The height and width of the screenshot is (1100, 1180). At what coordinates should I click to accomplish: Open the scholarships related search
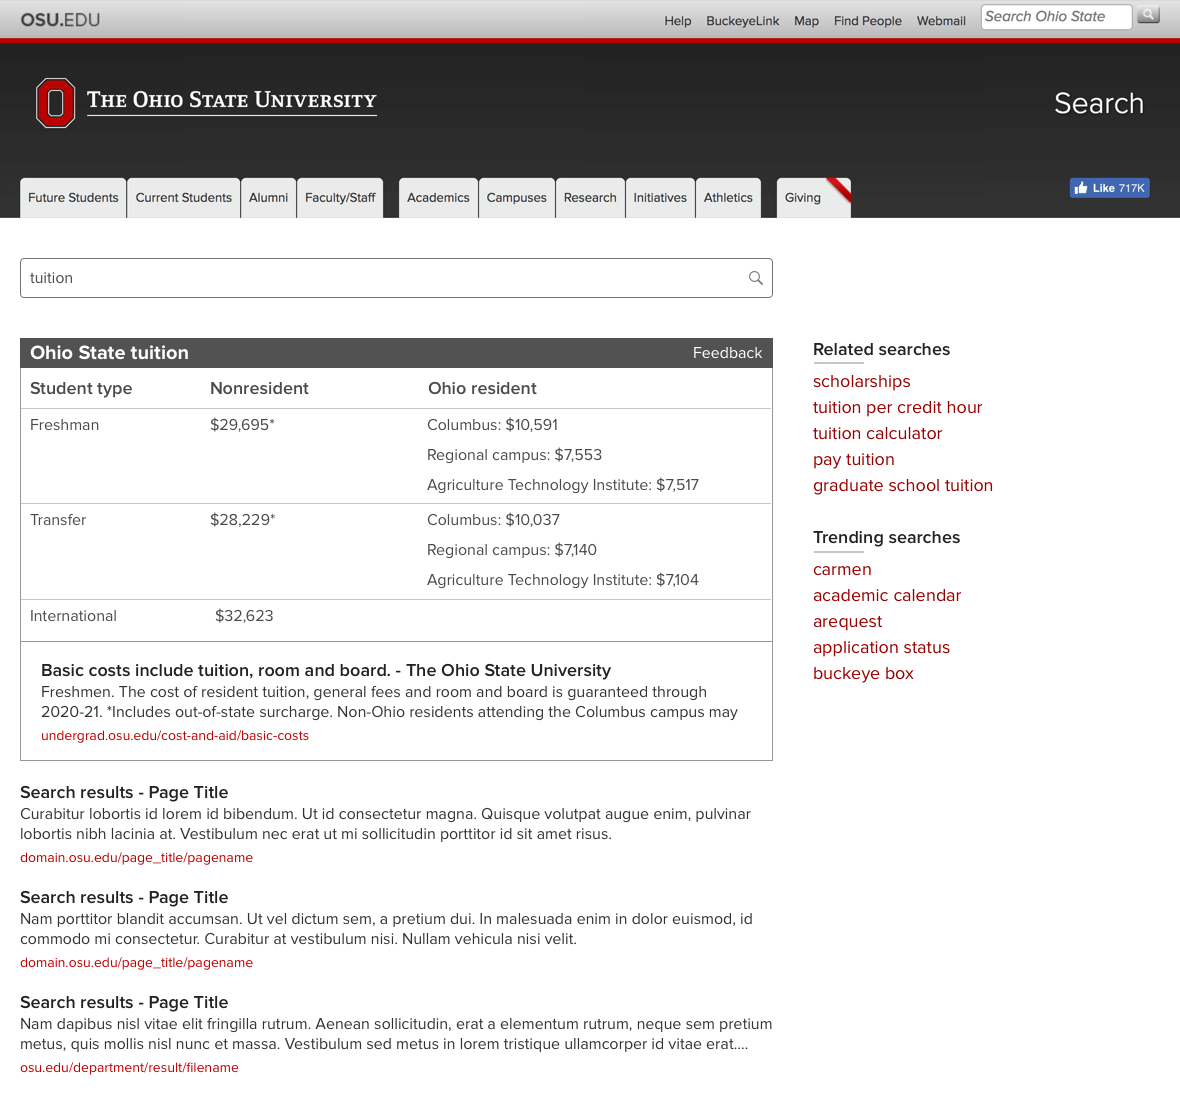861,381
